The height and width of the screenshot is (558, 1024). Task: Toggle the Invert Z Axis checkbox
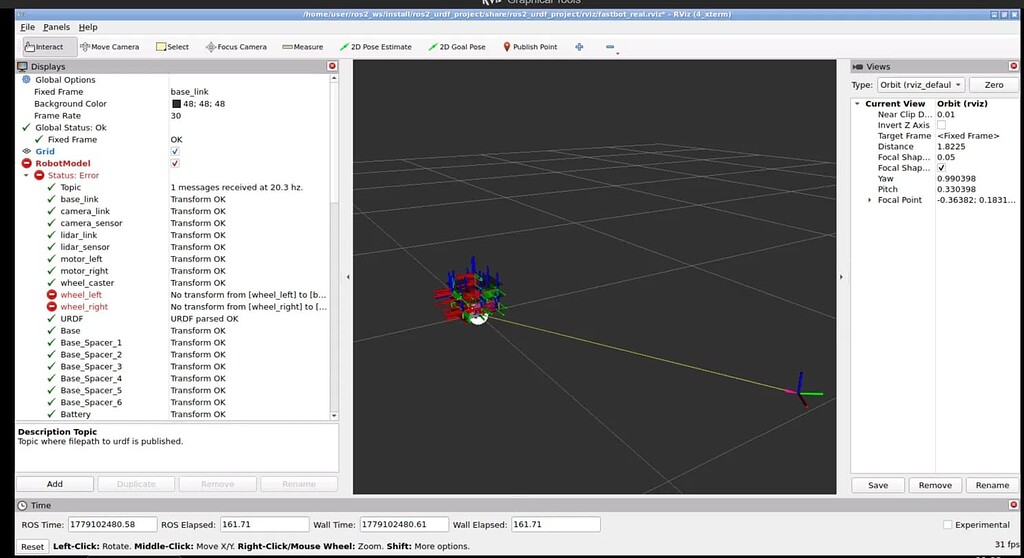pos(941,125)
